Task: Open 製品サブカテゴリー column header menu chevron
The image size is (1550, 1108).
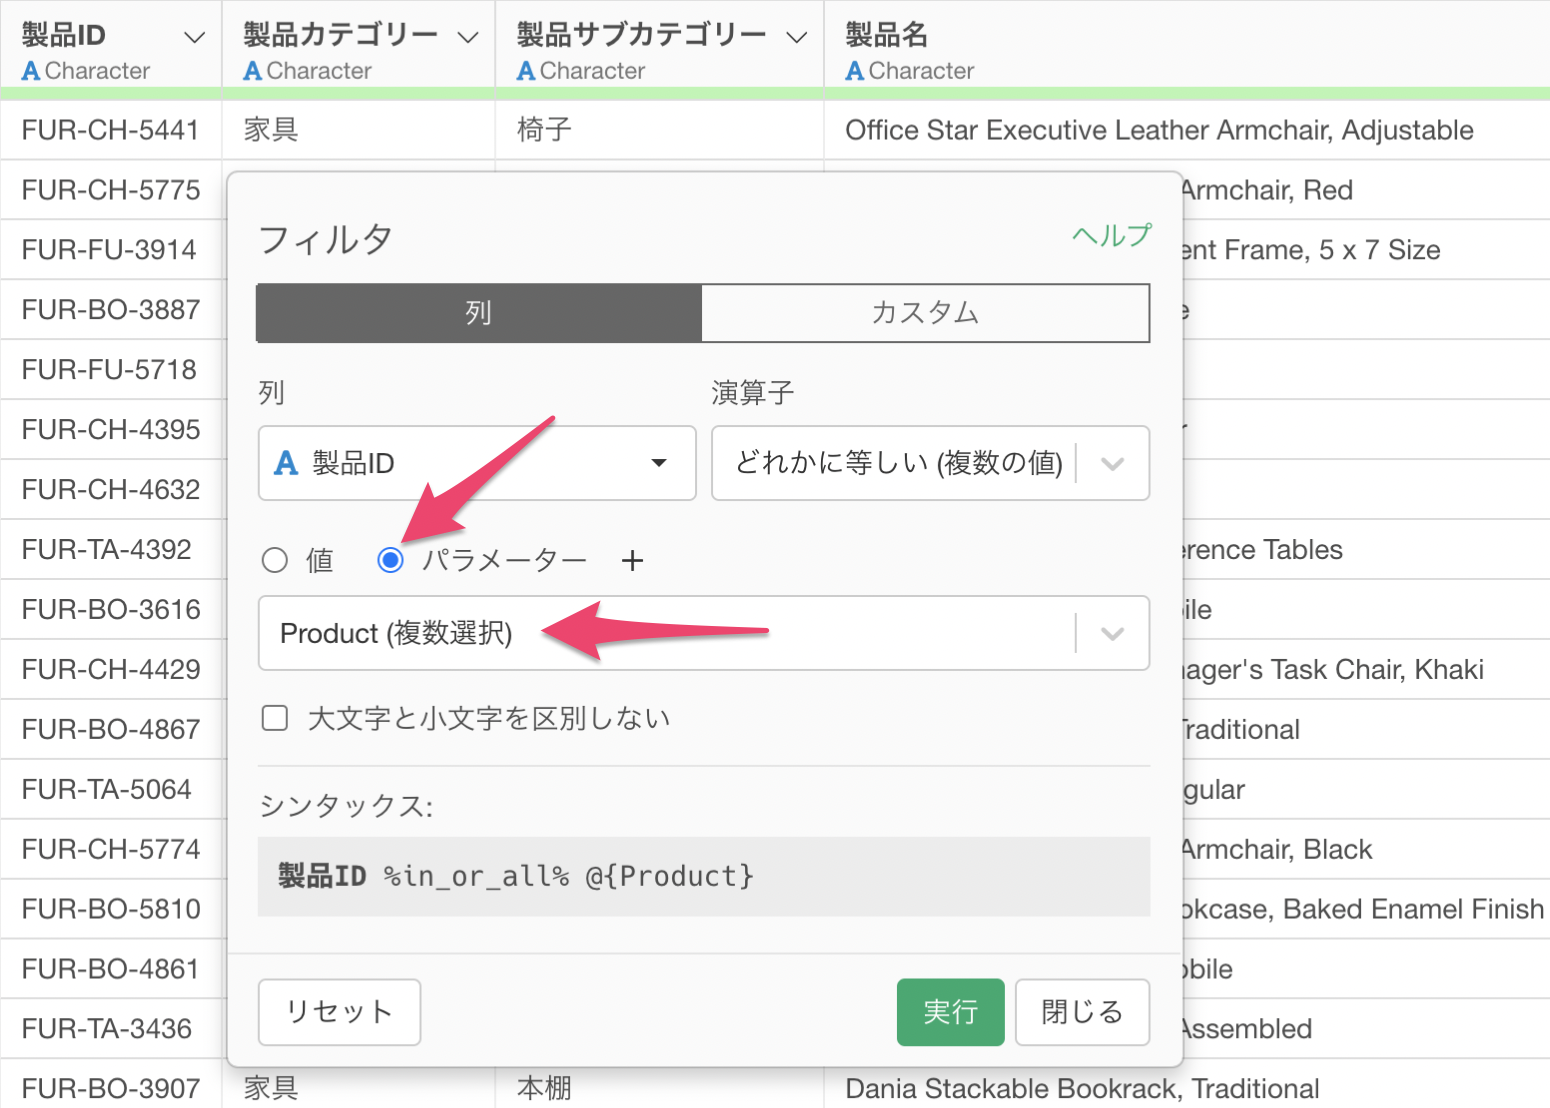Action: tap(796, 38)
